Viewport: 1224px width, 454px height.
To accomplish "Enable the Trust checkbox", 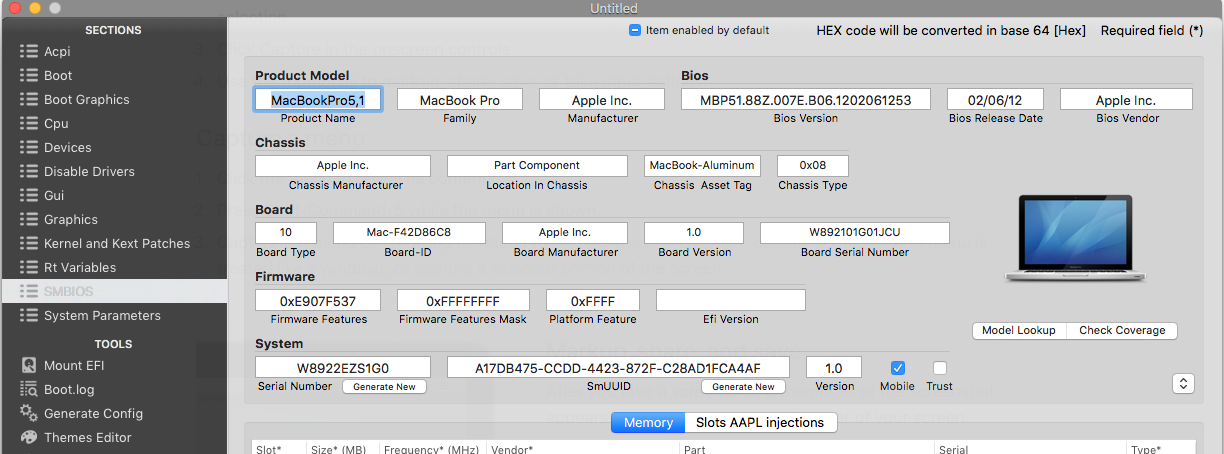I will pyautogui.click(x=939, y=368).
